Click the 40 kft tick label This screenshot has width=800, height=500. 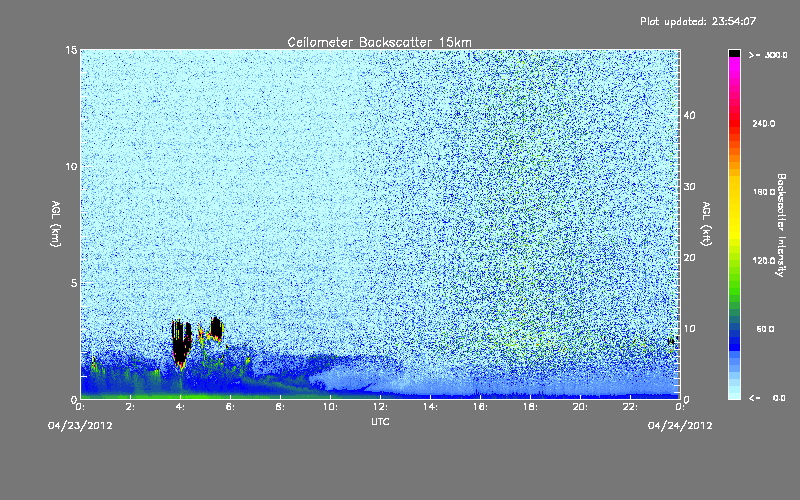689,115
